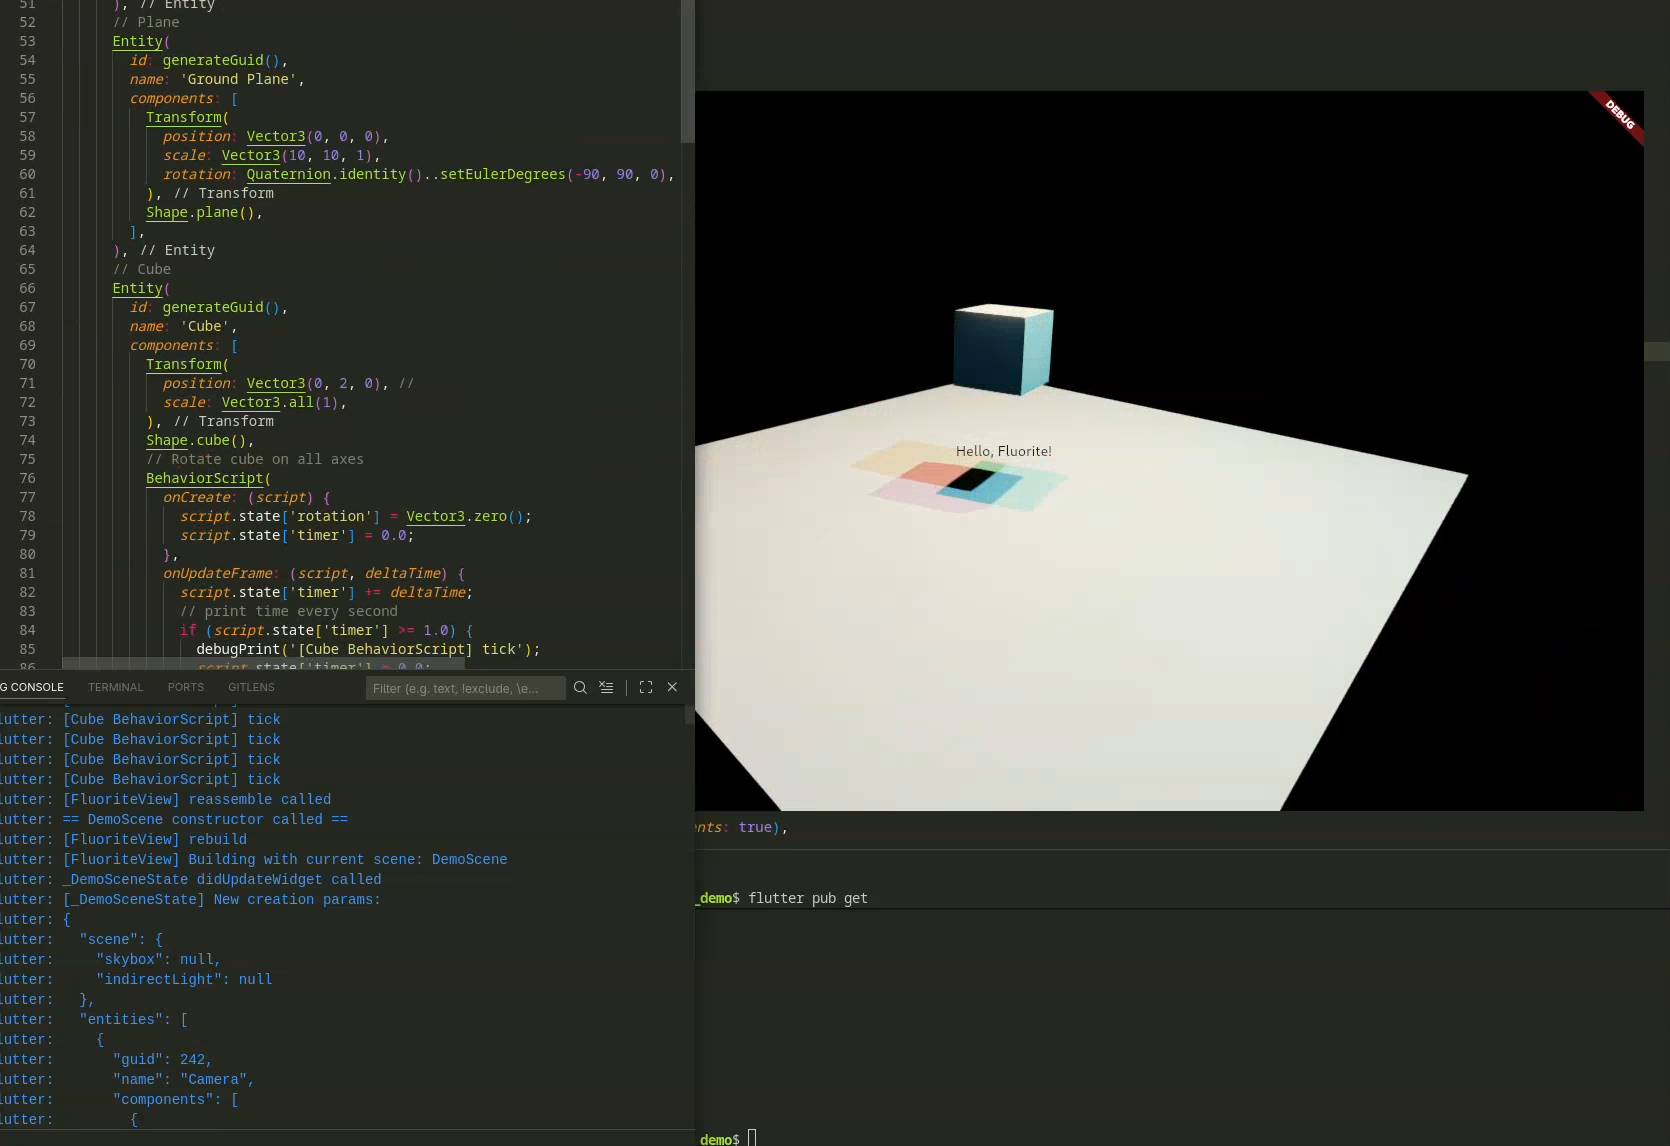Click the red square on the ground plane

937,470
